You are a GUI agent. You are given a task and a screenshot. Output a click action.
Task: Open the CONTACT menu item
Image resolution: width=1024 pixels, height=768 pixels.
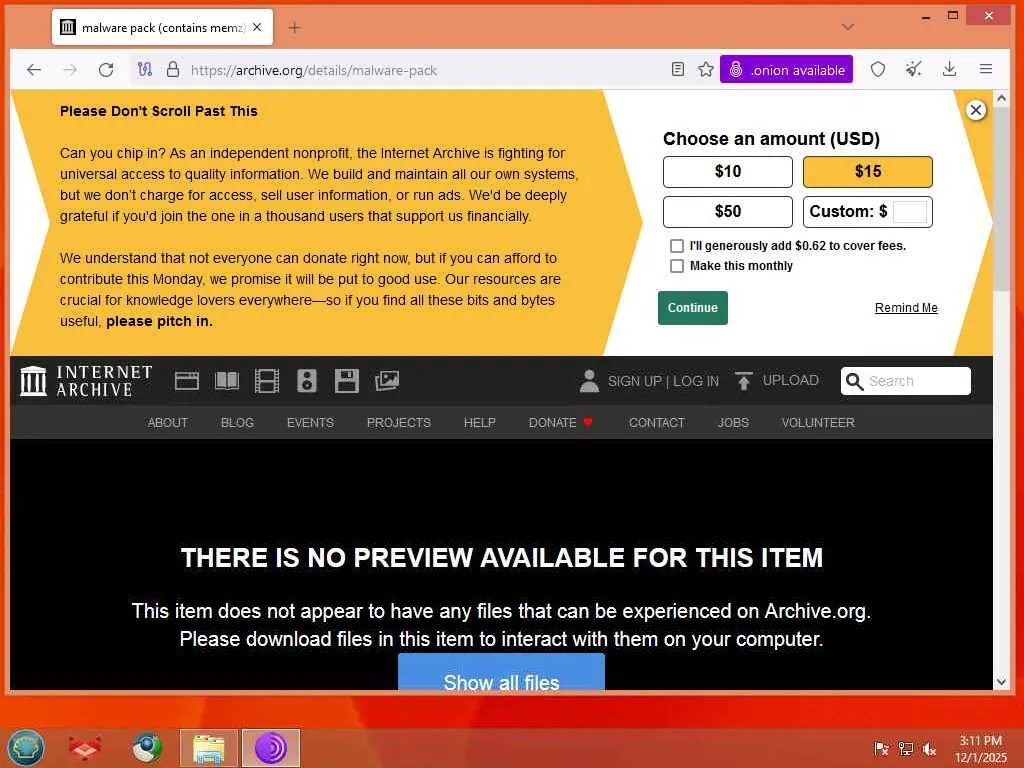click(656, 423)
